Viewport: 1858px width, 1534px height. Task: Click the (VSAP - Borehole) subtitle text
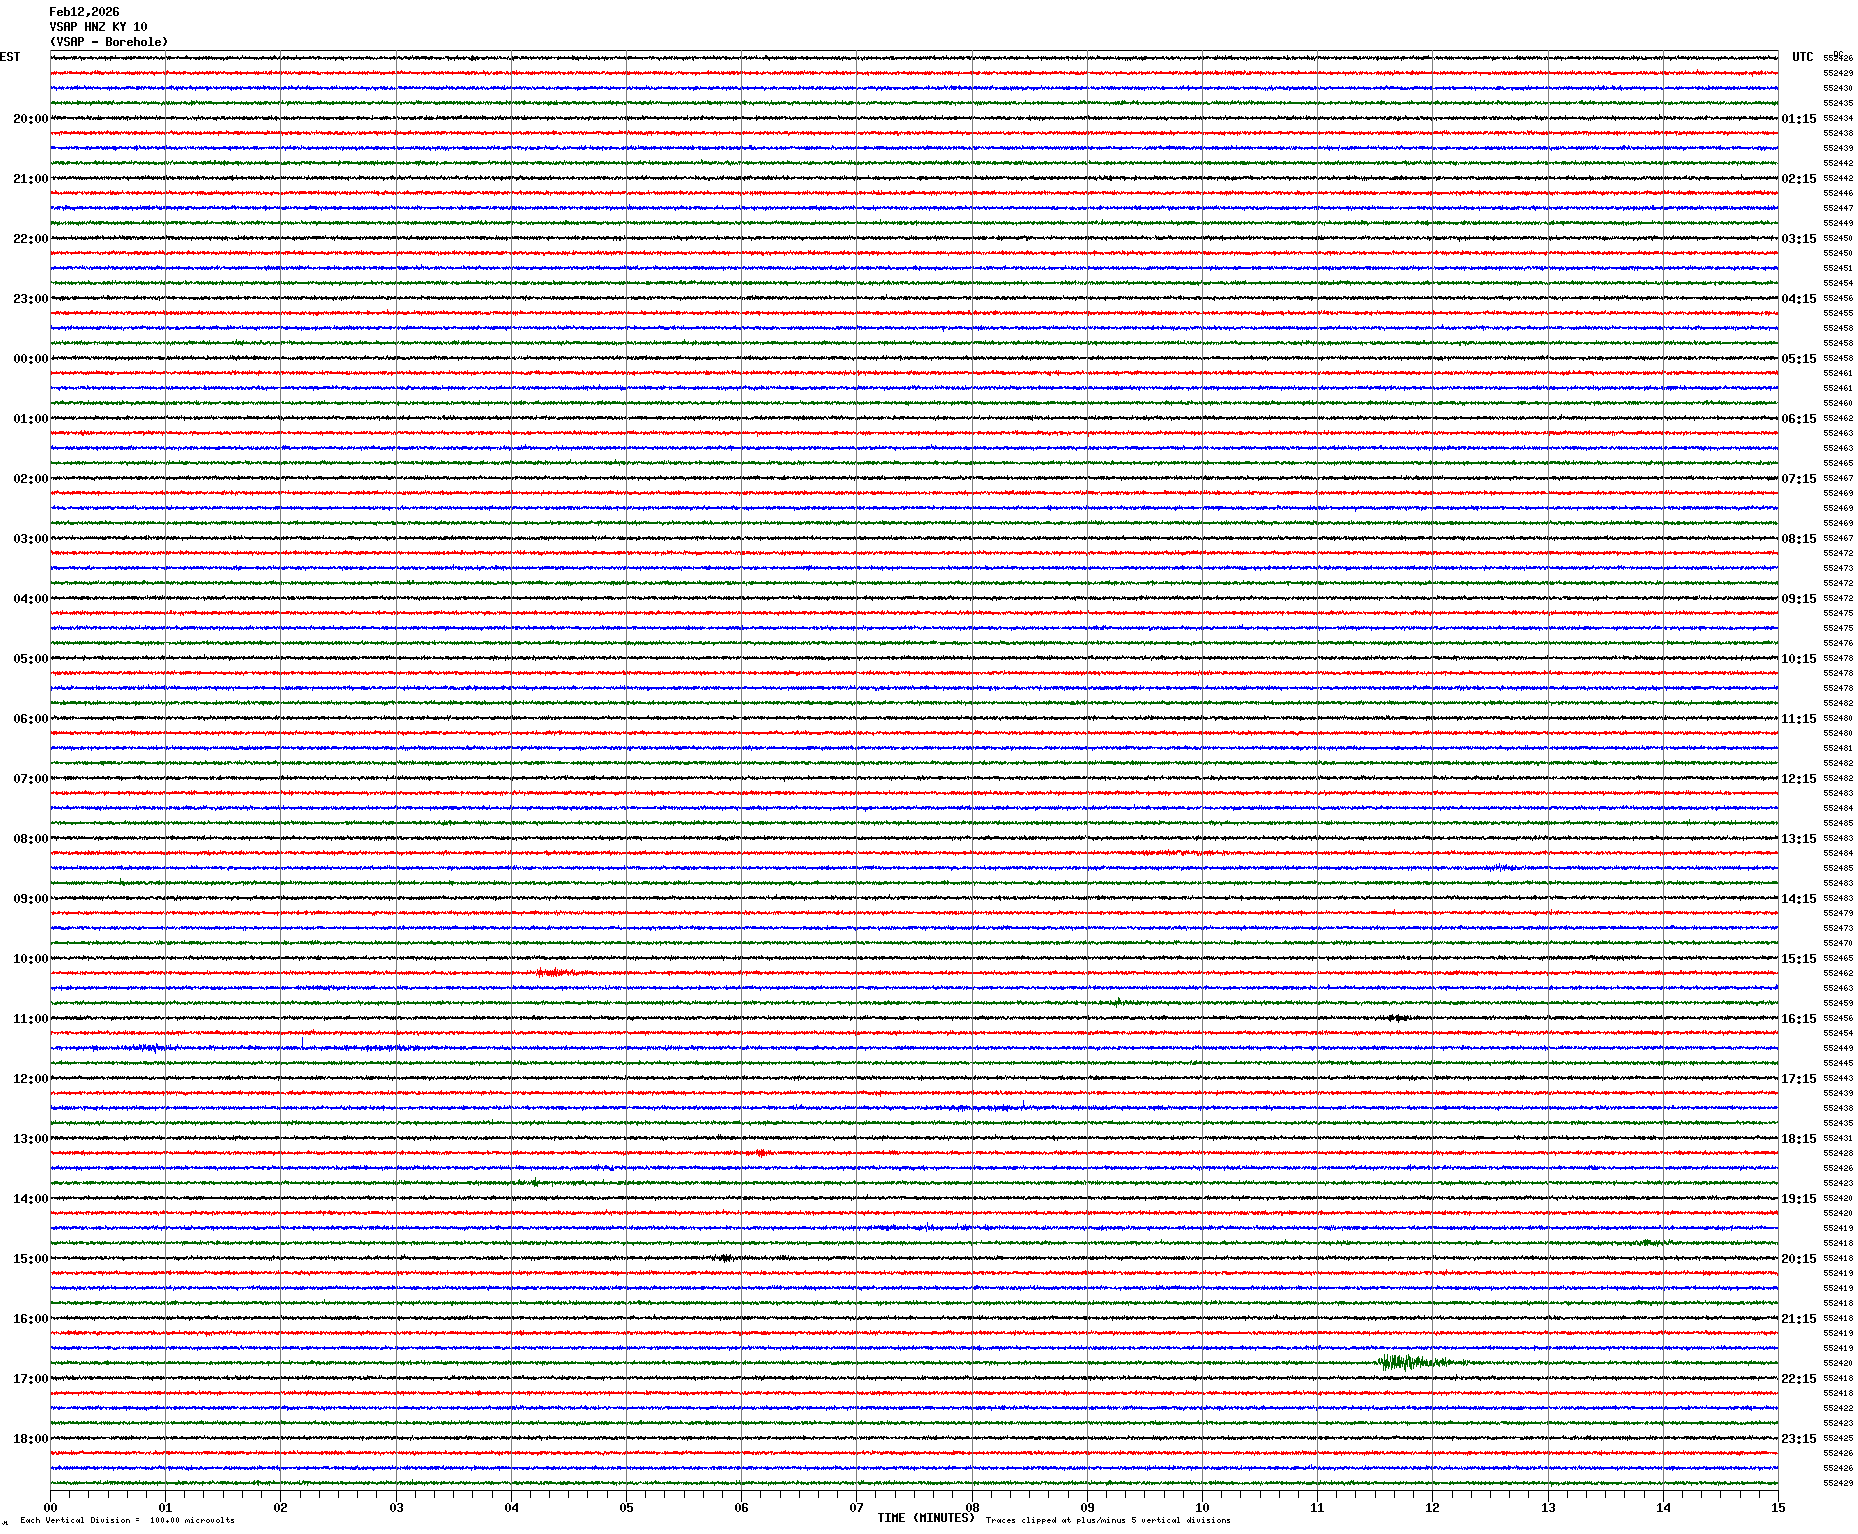click(109, 42)
